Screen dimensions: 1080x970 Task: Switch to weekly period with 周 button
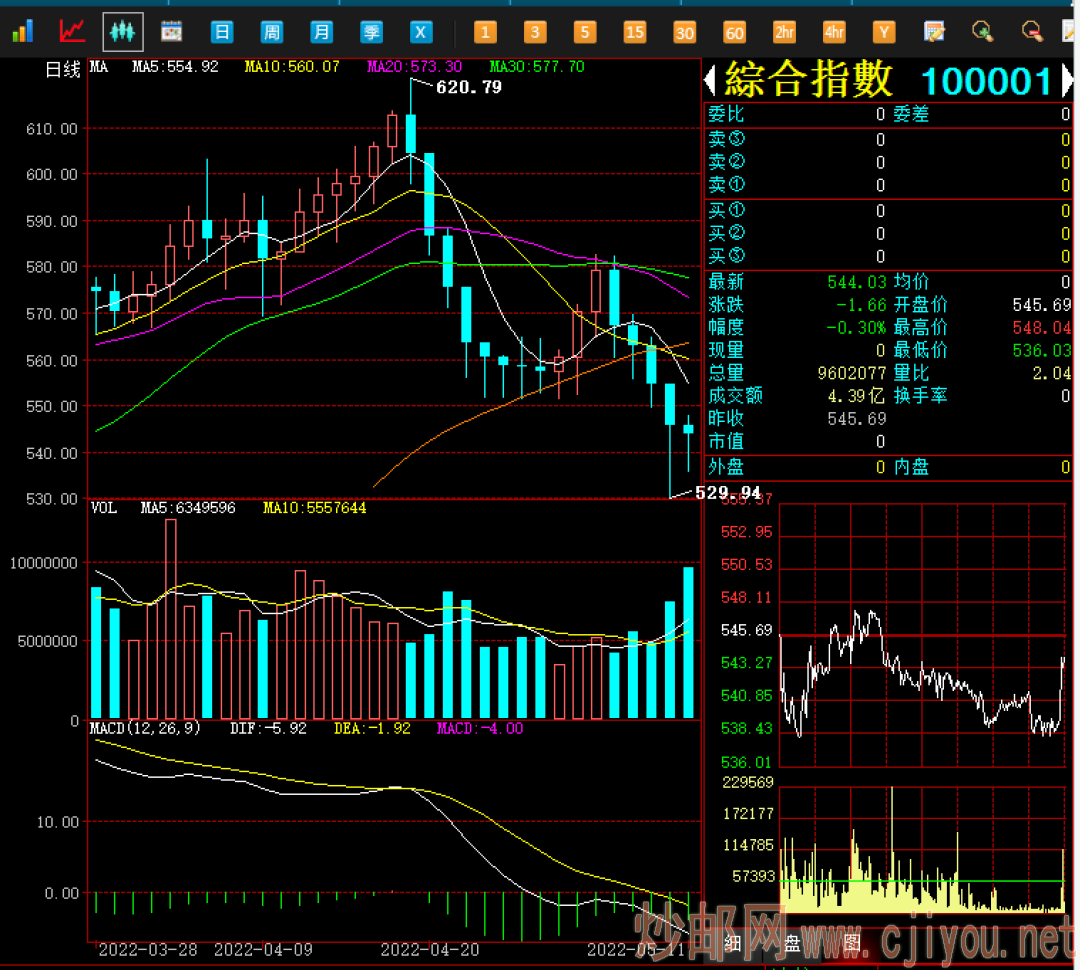click(x=272, y=32)
